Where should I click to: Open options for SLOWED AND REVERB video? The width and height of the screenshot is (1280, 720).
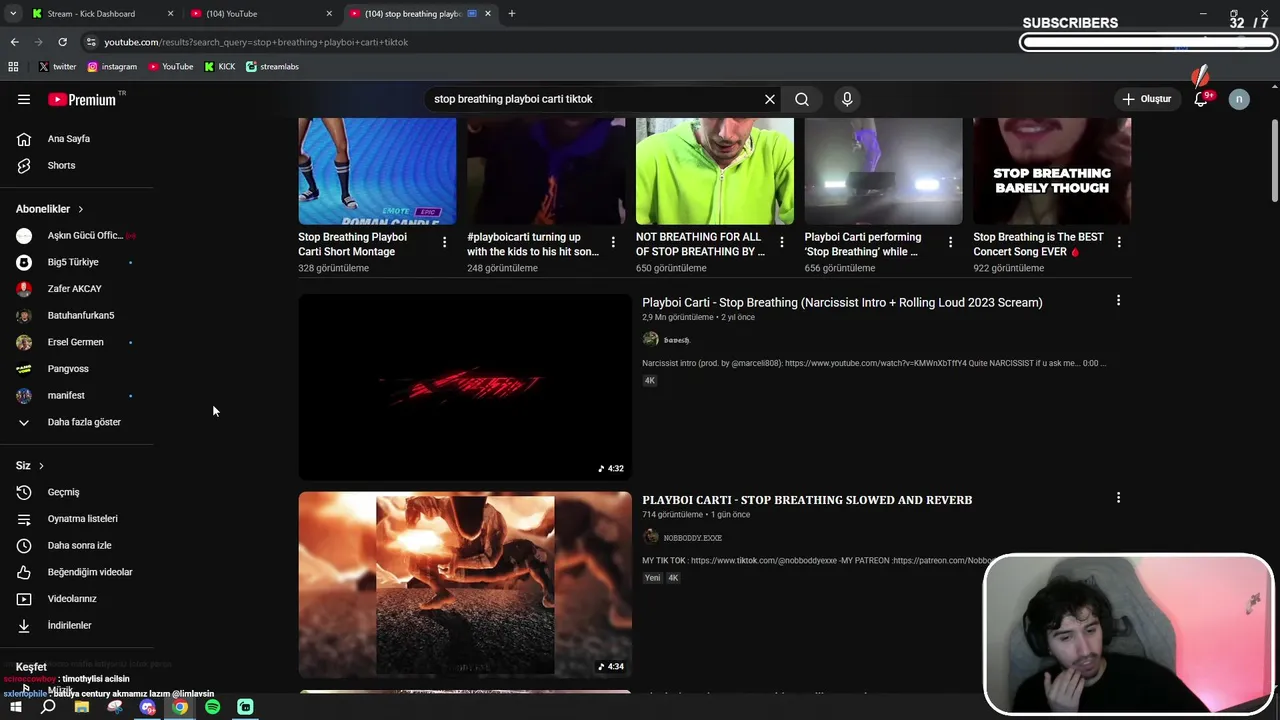(1118, 497)
